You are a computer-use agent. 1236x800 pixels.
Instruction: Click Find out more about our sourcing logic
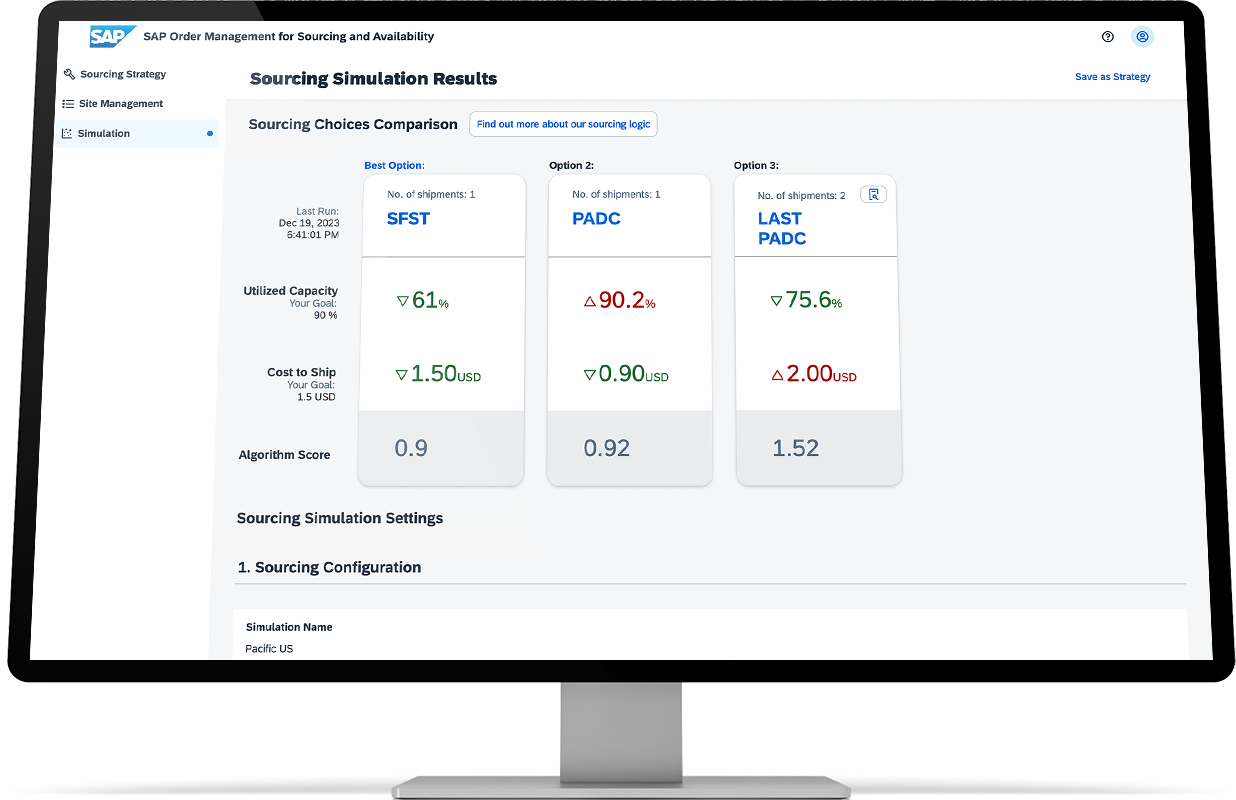coord(563,124)
